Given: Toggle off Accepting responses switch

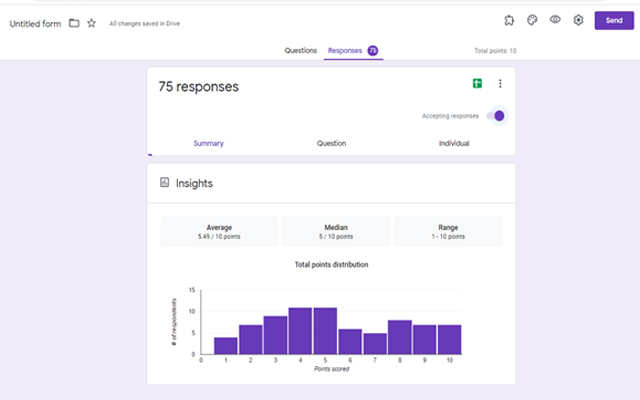Looking at the screenshot, I should pyautogui.click(x=495, y=115).
